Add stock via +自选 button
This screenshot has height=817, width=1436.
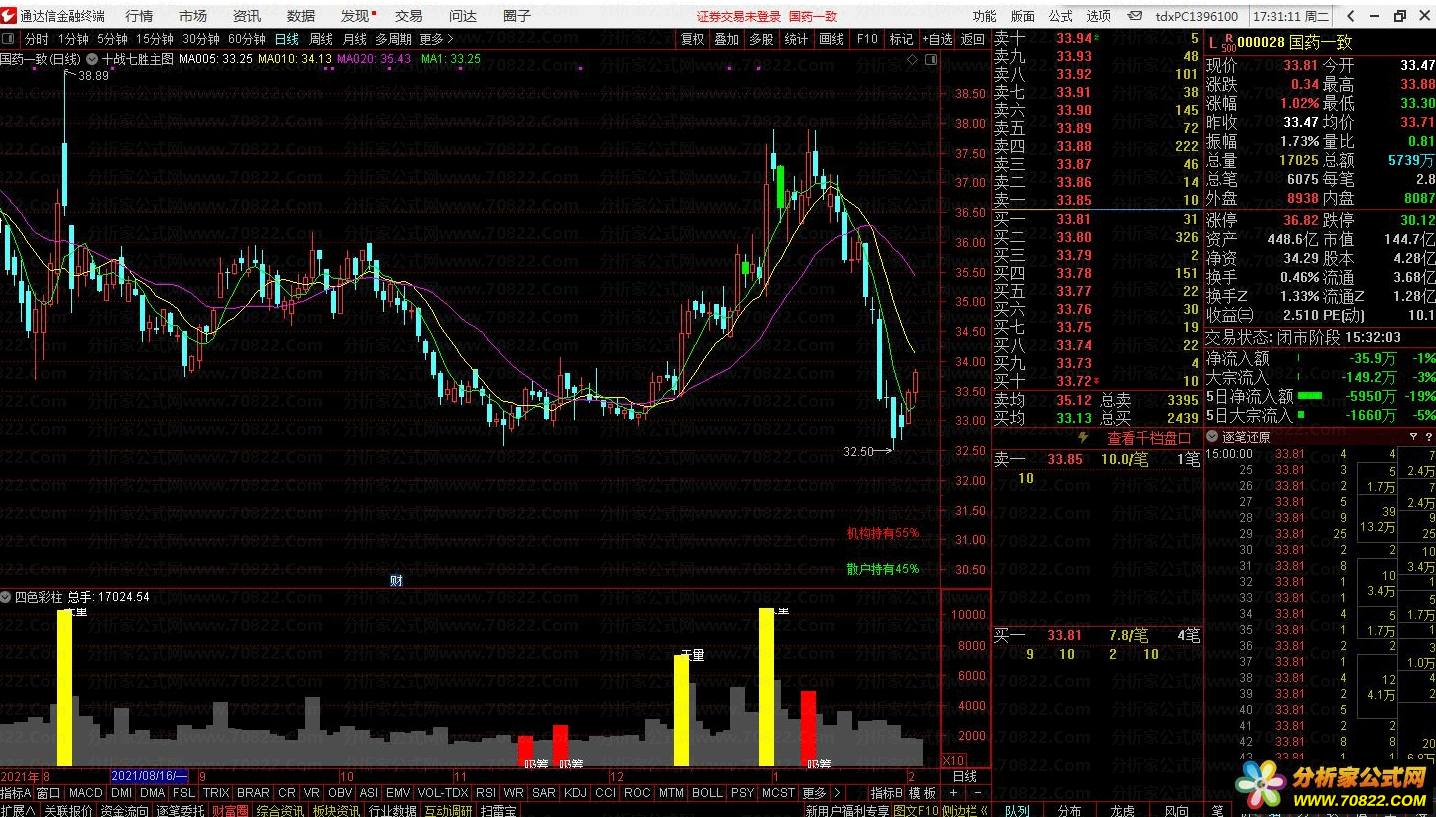(937, 39)
